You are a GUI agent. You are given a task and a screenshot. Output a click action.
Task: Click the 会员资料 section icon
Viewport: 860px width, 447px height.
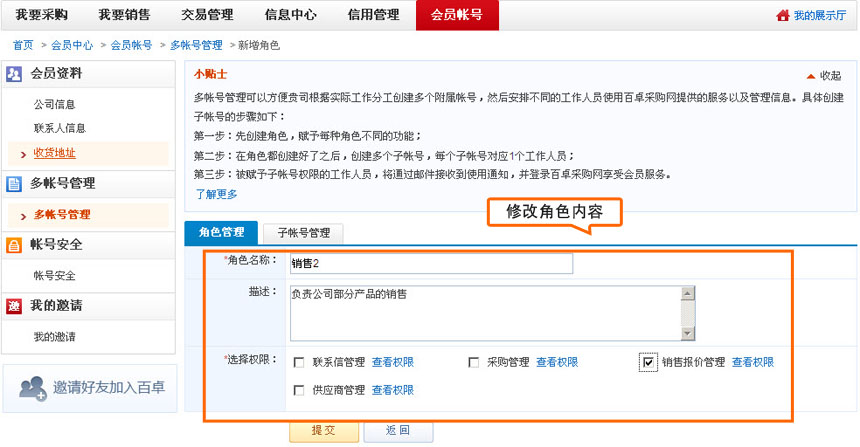coord(14,74)
